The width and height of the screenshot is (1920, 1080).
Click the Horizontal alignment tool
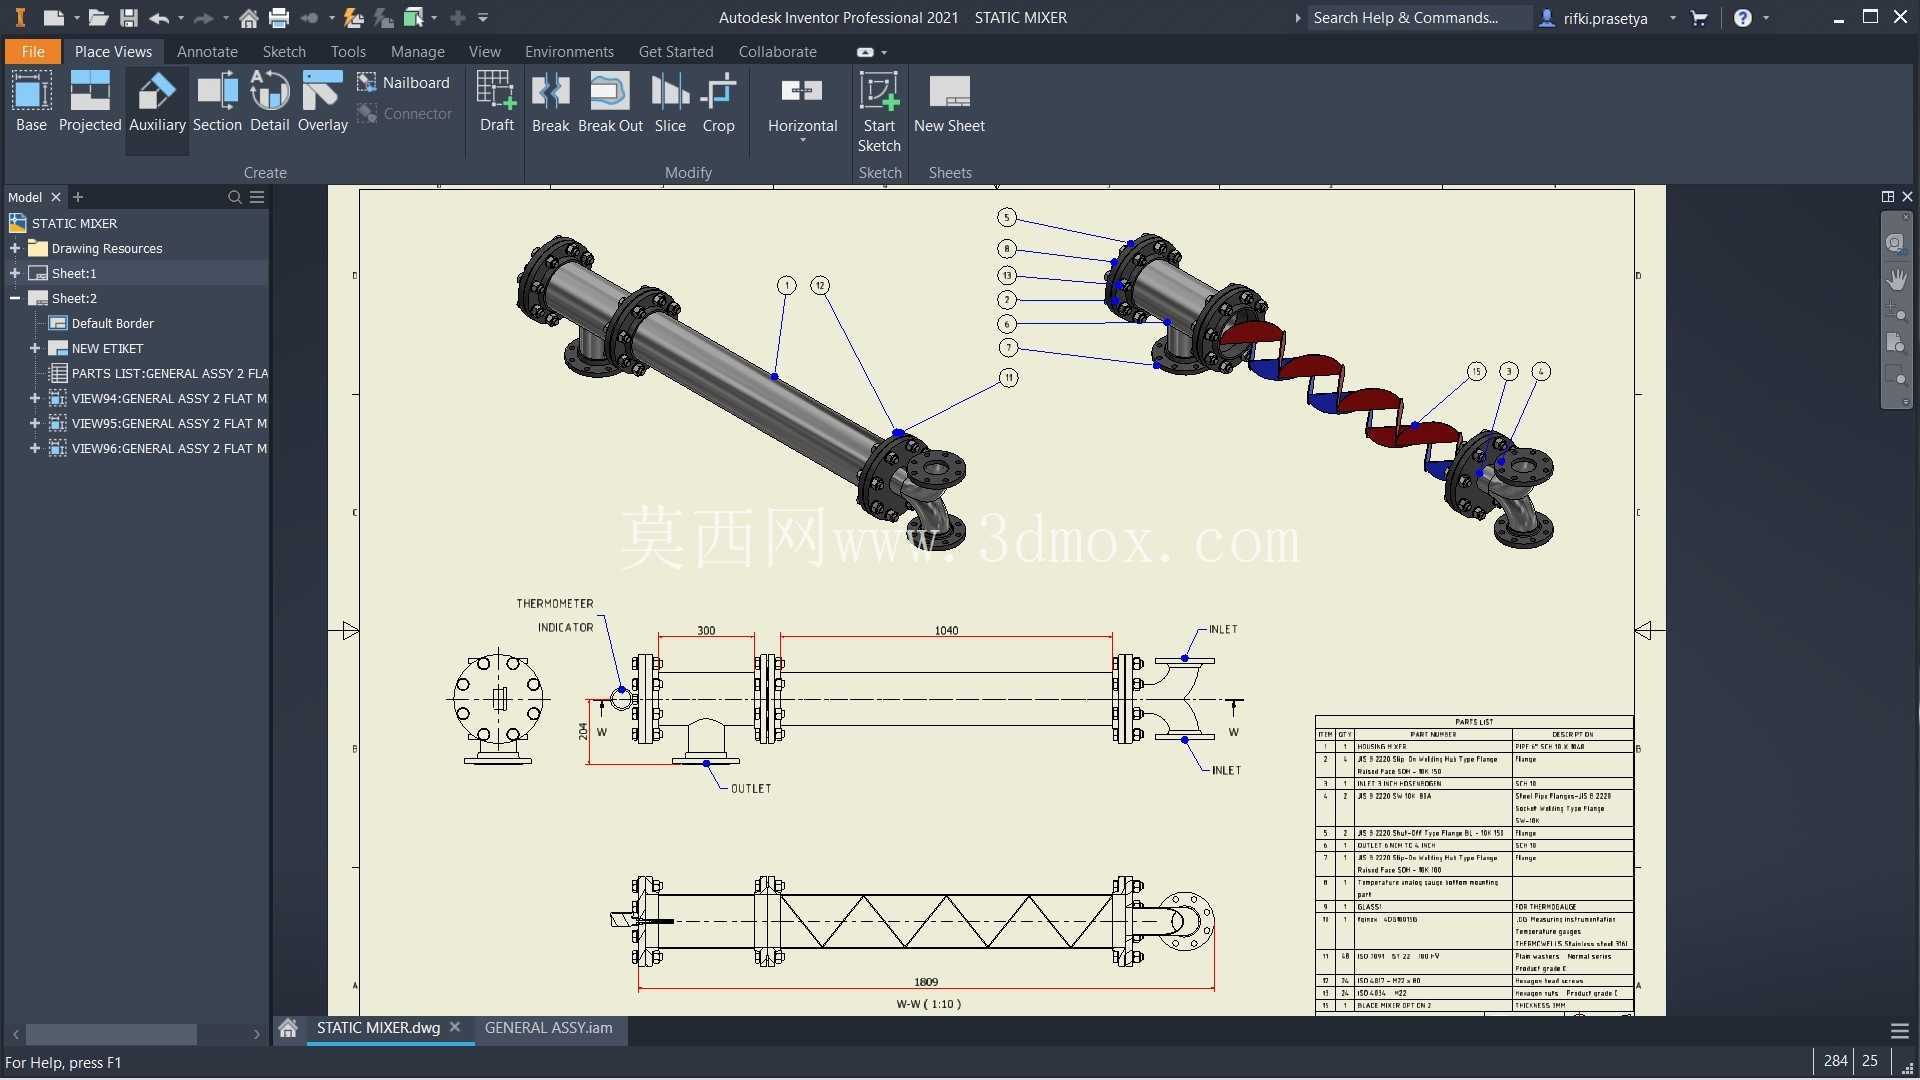point(802,102)
